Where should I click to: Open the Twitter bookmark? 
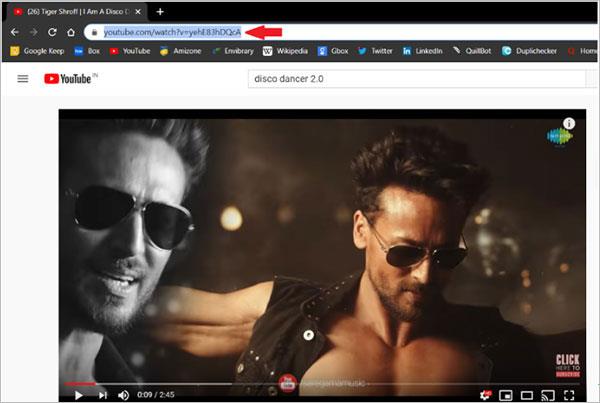tap(375, 51)
